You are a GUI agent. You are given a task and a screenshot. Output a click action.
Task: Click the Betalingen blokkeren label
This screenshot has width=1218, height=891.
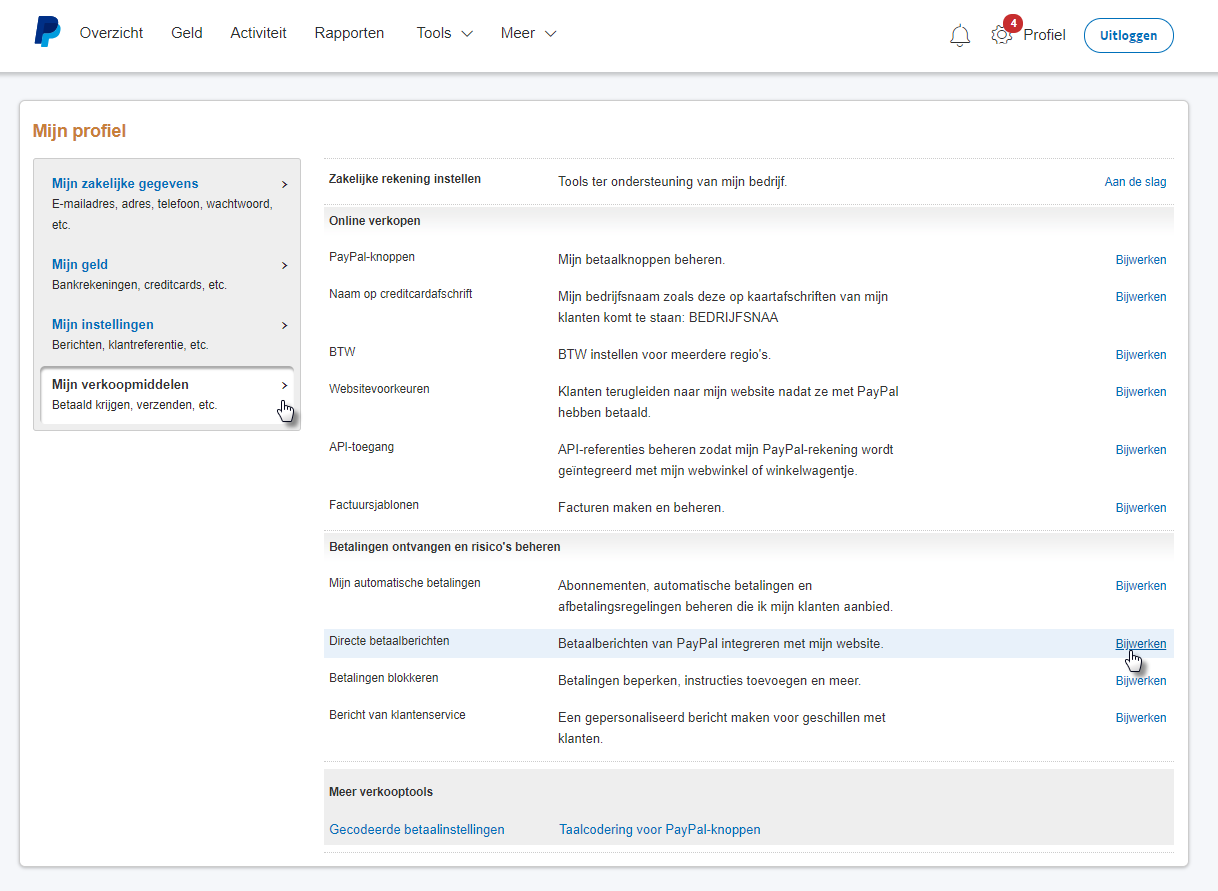click(x=384, y=678)
